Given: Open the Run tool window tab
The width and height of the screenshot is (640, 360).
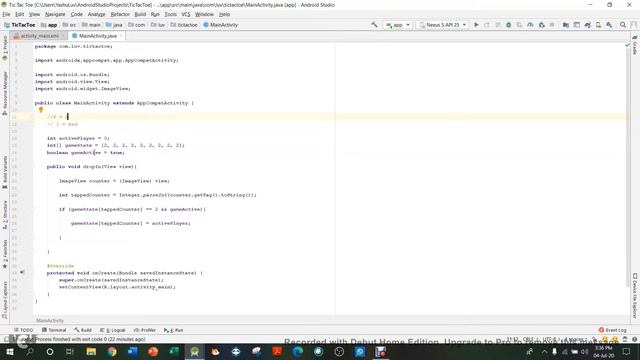Looking at the screenshot, I should [173, 330].
